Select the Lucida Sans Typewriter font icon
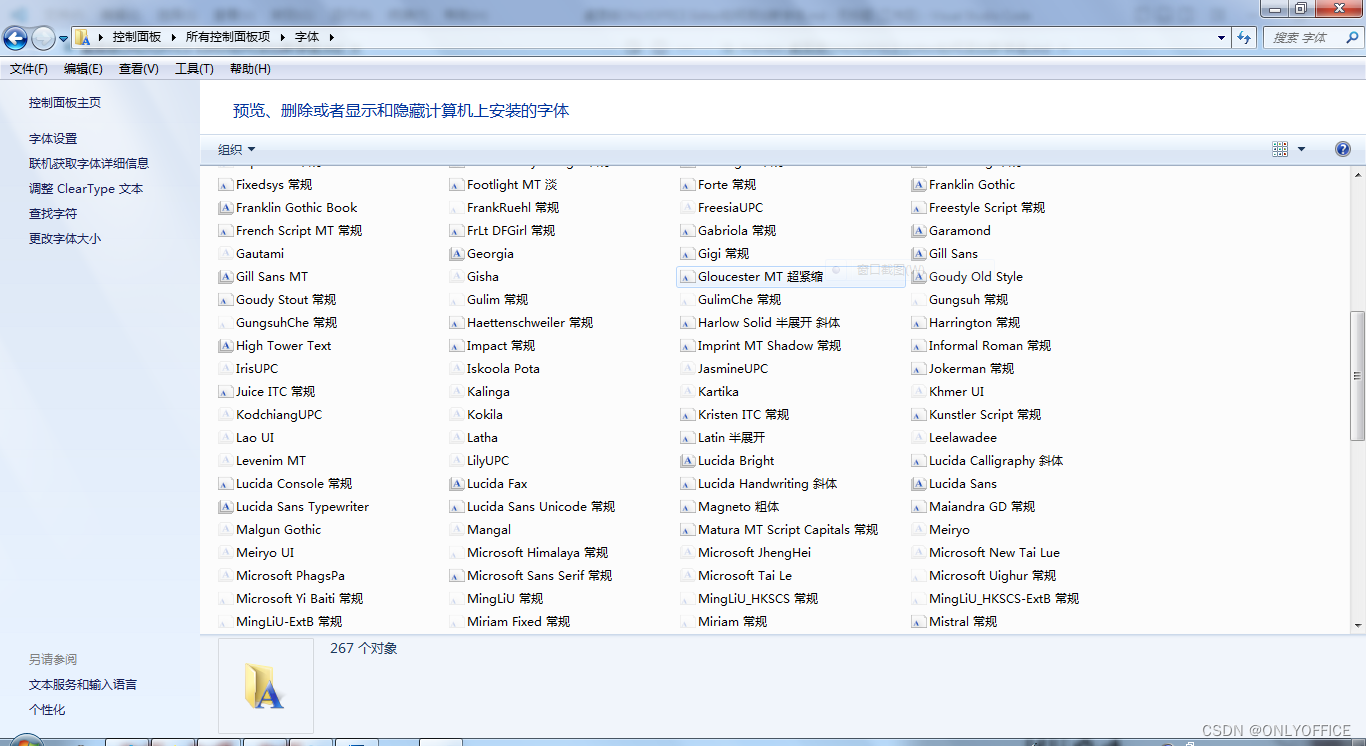1366x746 pixels. pos(225,507)
